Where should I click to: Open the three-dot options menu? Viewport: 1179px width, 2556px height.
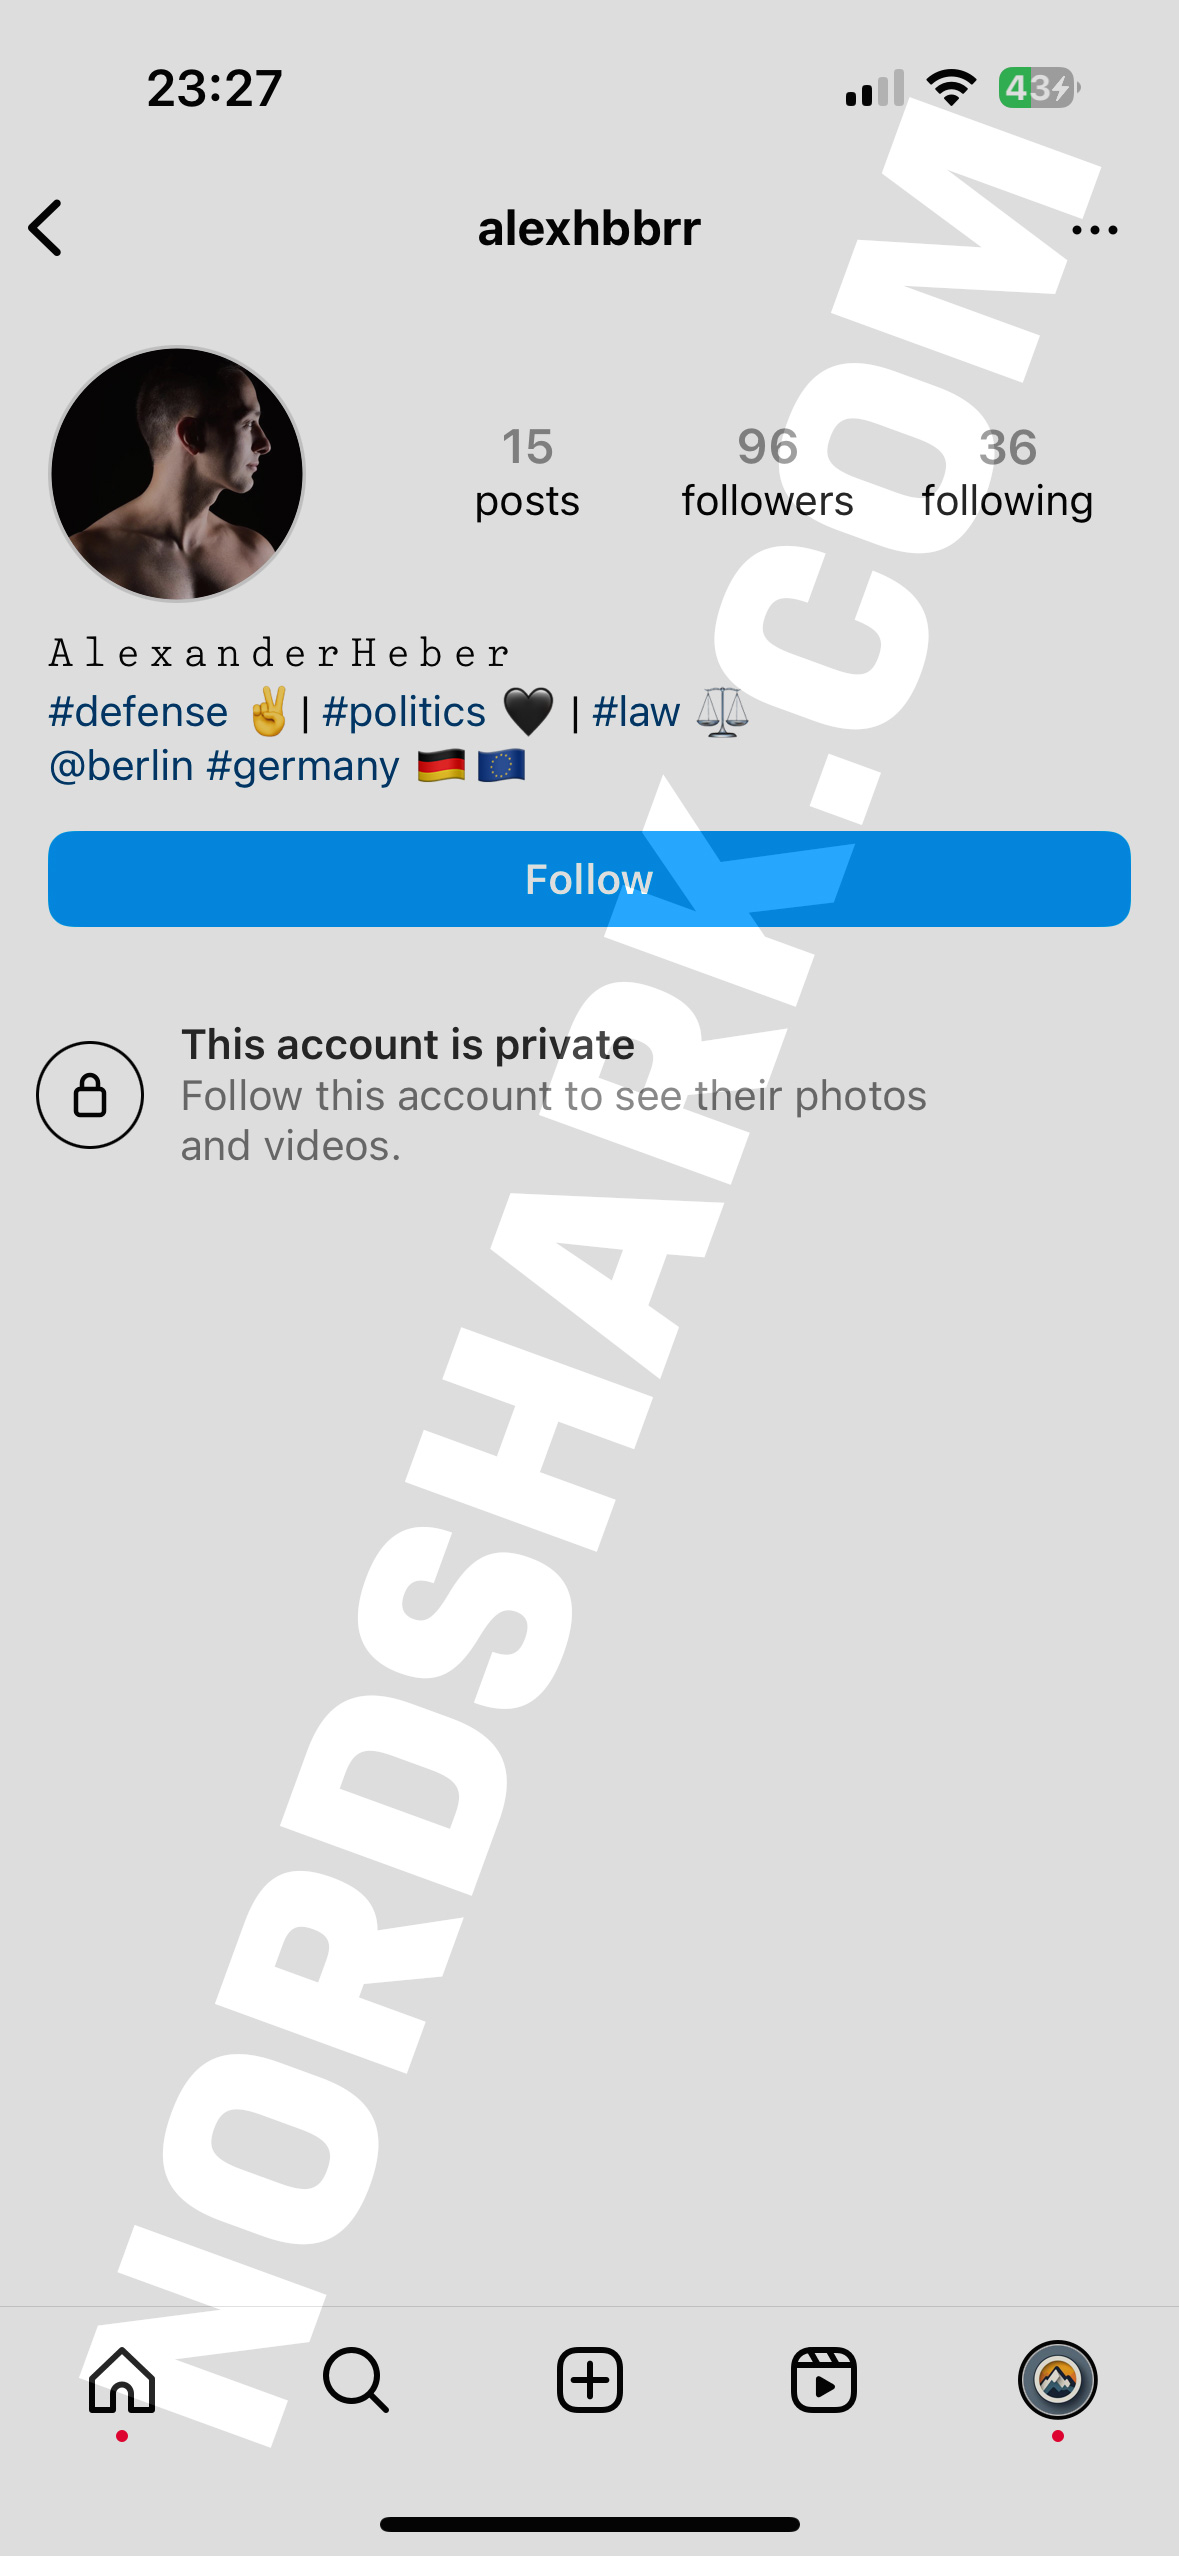(x=1094, y=230)
